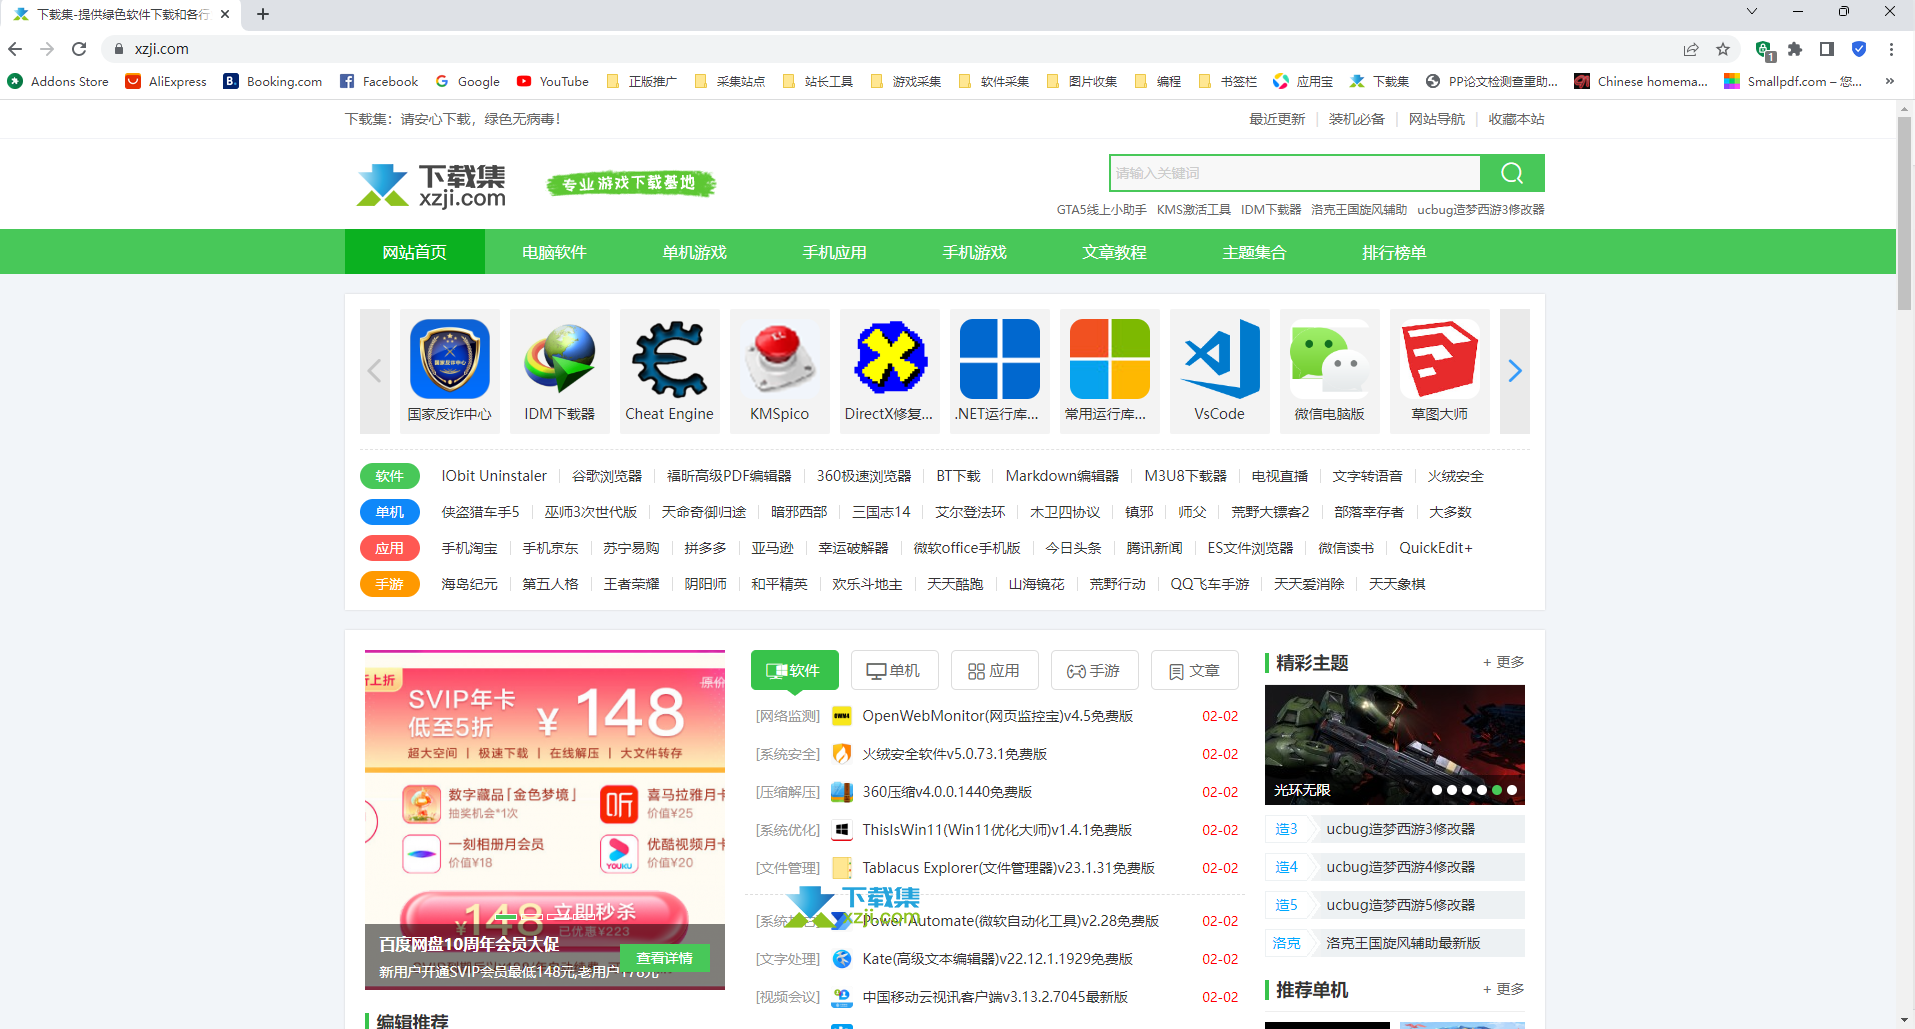Open ucbug造梦西游3修改器 sidebar link

[1400, 829]
